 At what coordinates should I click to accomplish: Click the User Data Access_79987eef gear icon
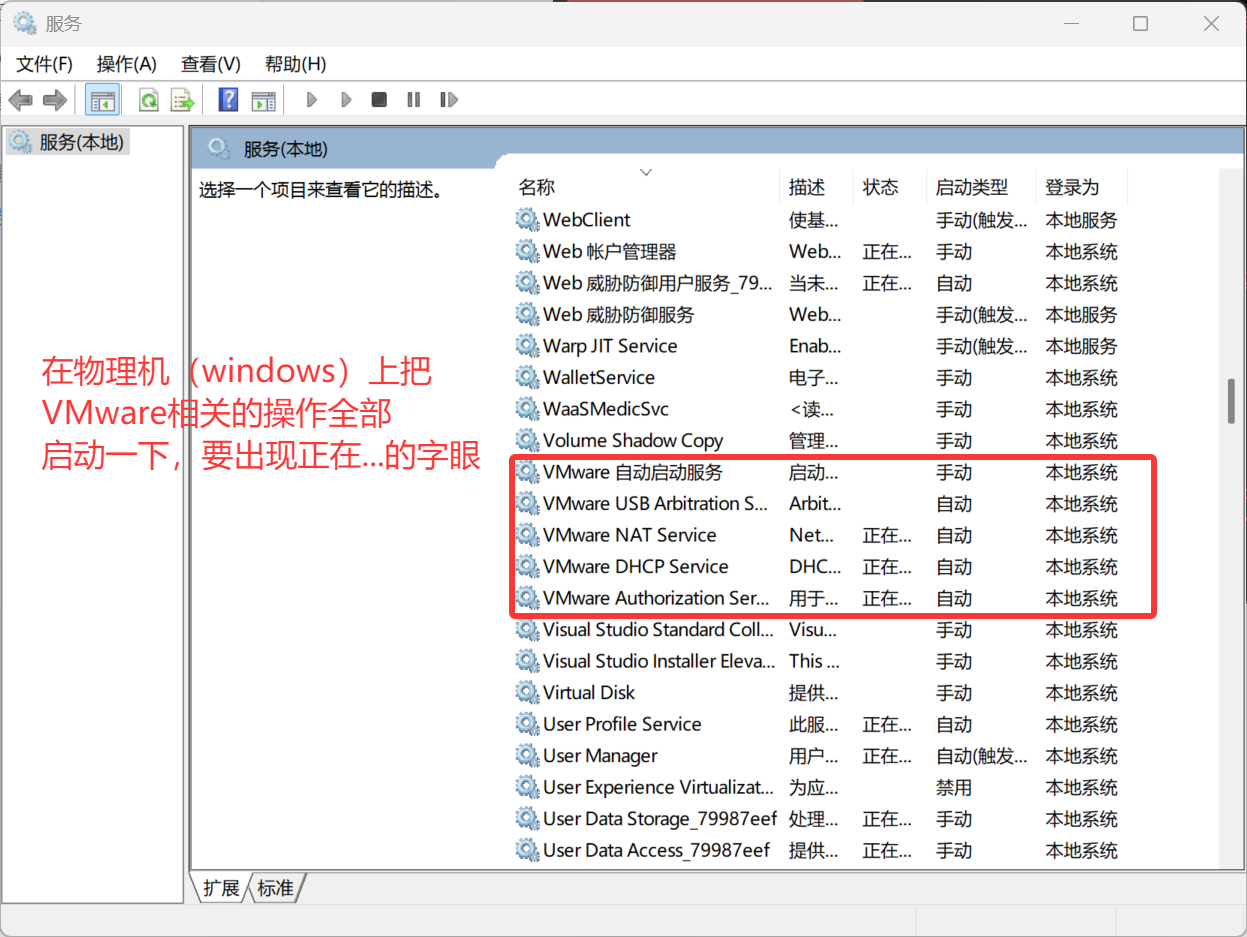coord(527,850)
